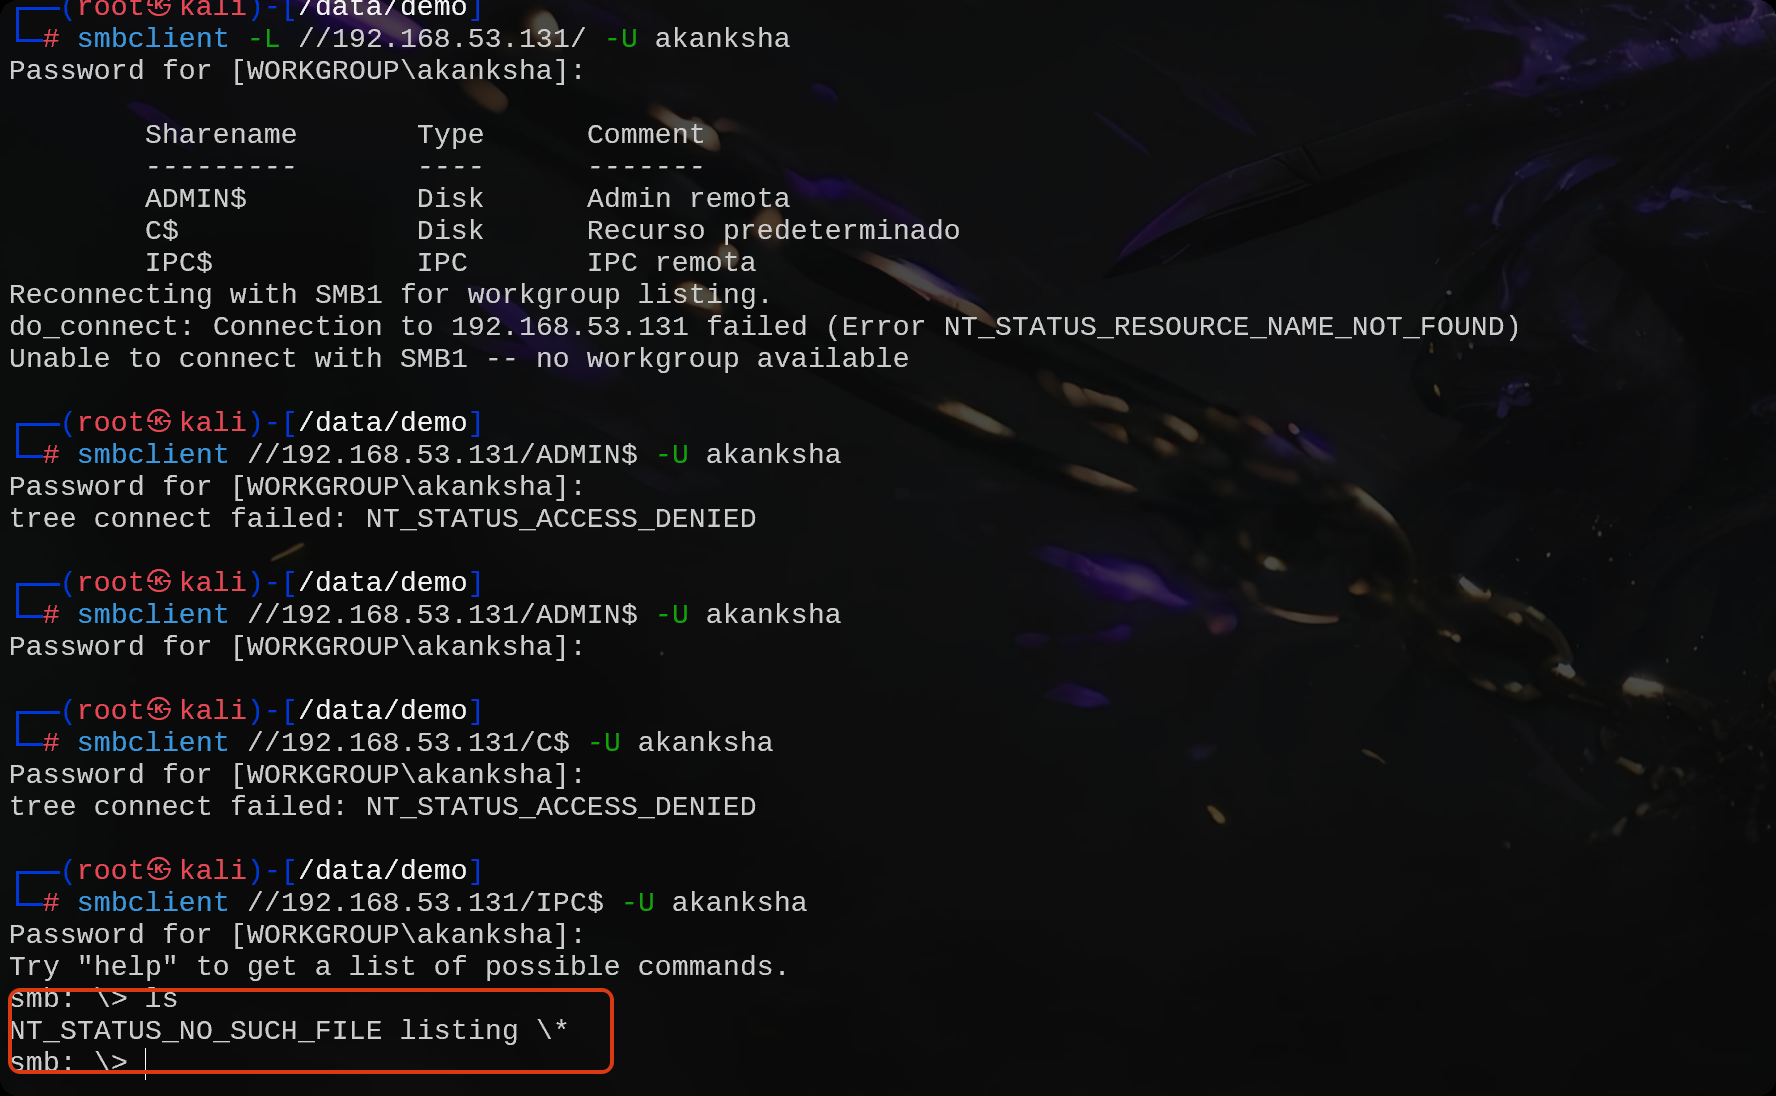Click the 'Reconnecting with SMB1' message
Viewport: 1776px width, 1096px height.
(390, 295)
